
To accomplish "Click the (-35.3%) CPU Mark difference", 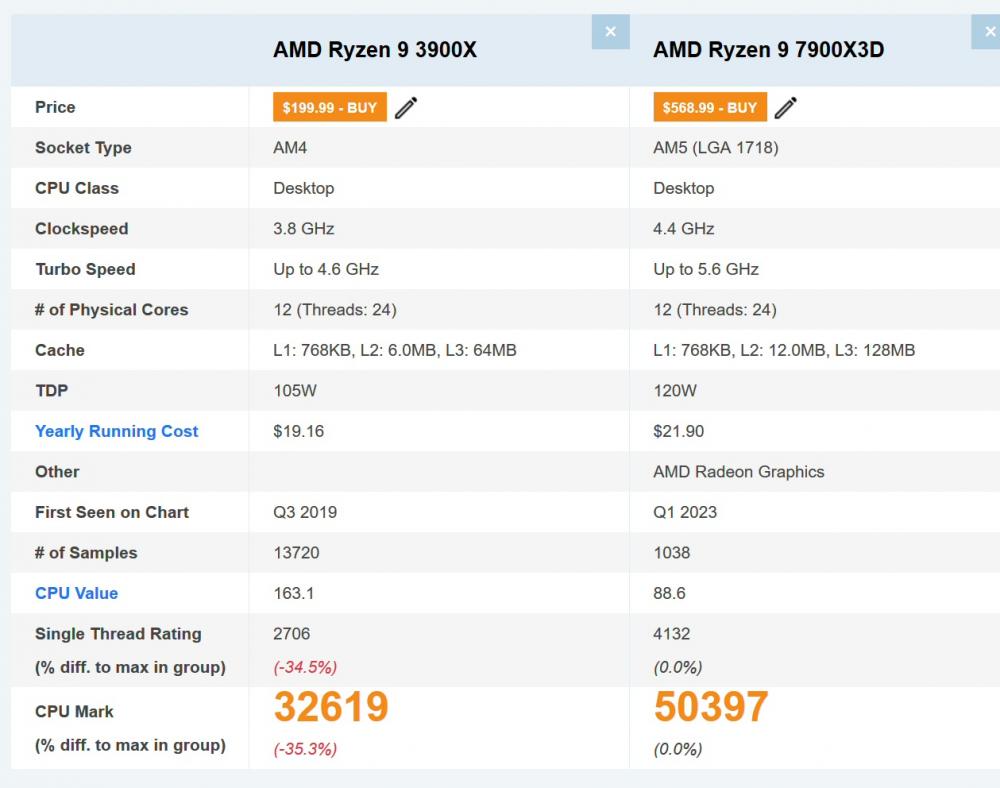I will [305, 749].
